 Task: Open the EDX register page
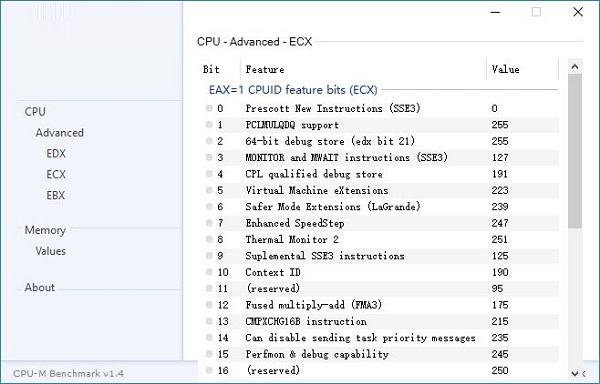pos(56,153)
